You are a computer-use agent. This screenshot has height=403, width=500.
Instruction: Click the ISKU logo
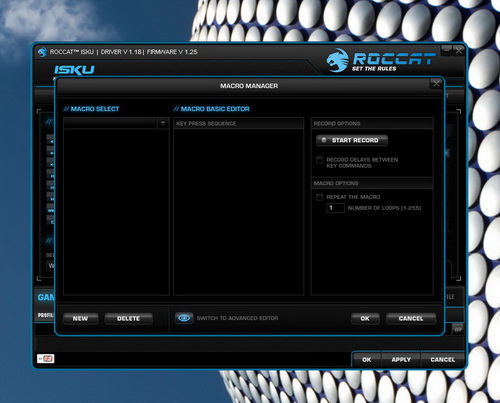[x=74, y=70]
